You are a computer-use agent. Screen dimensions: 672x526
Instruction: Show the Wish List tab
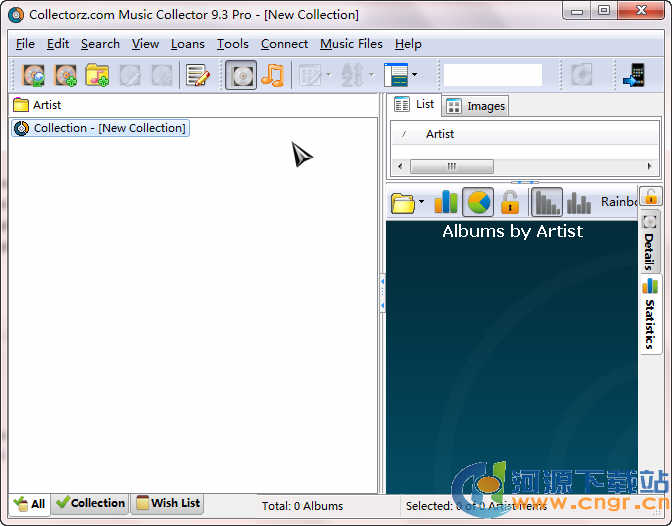168,503
